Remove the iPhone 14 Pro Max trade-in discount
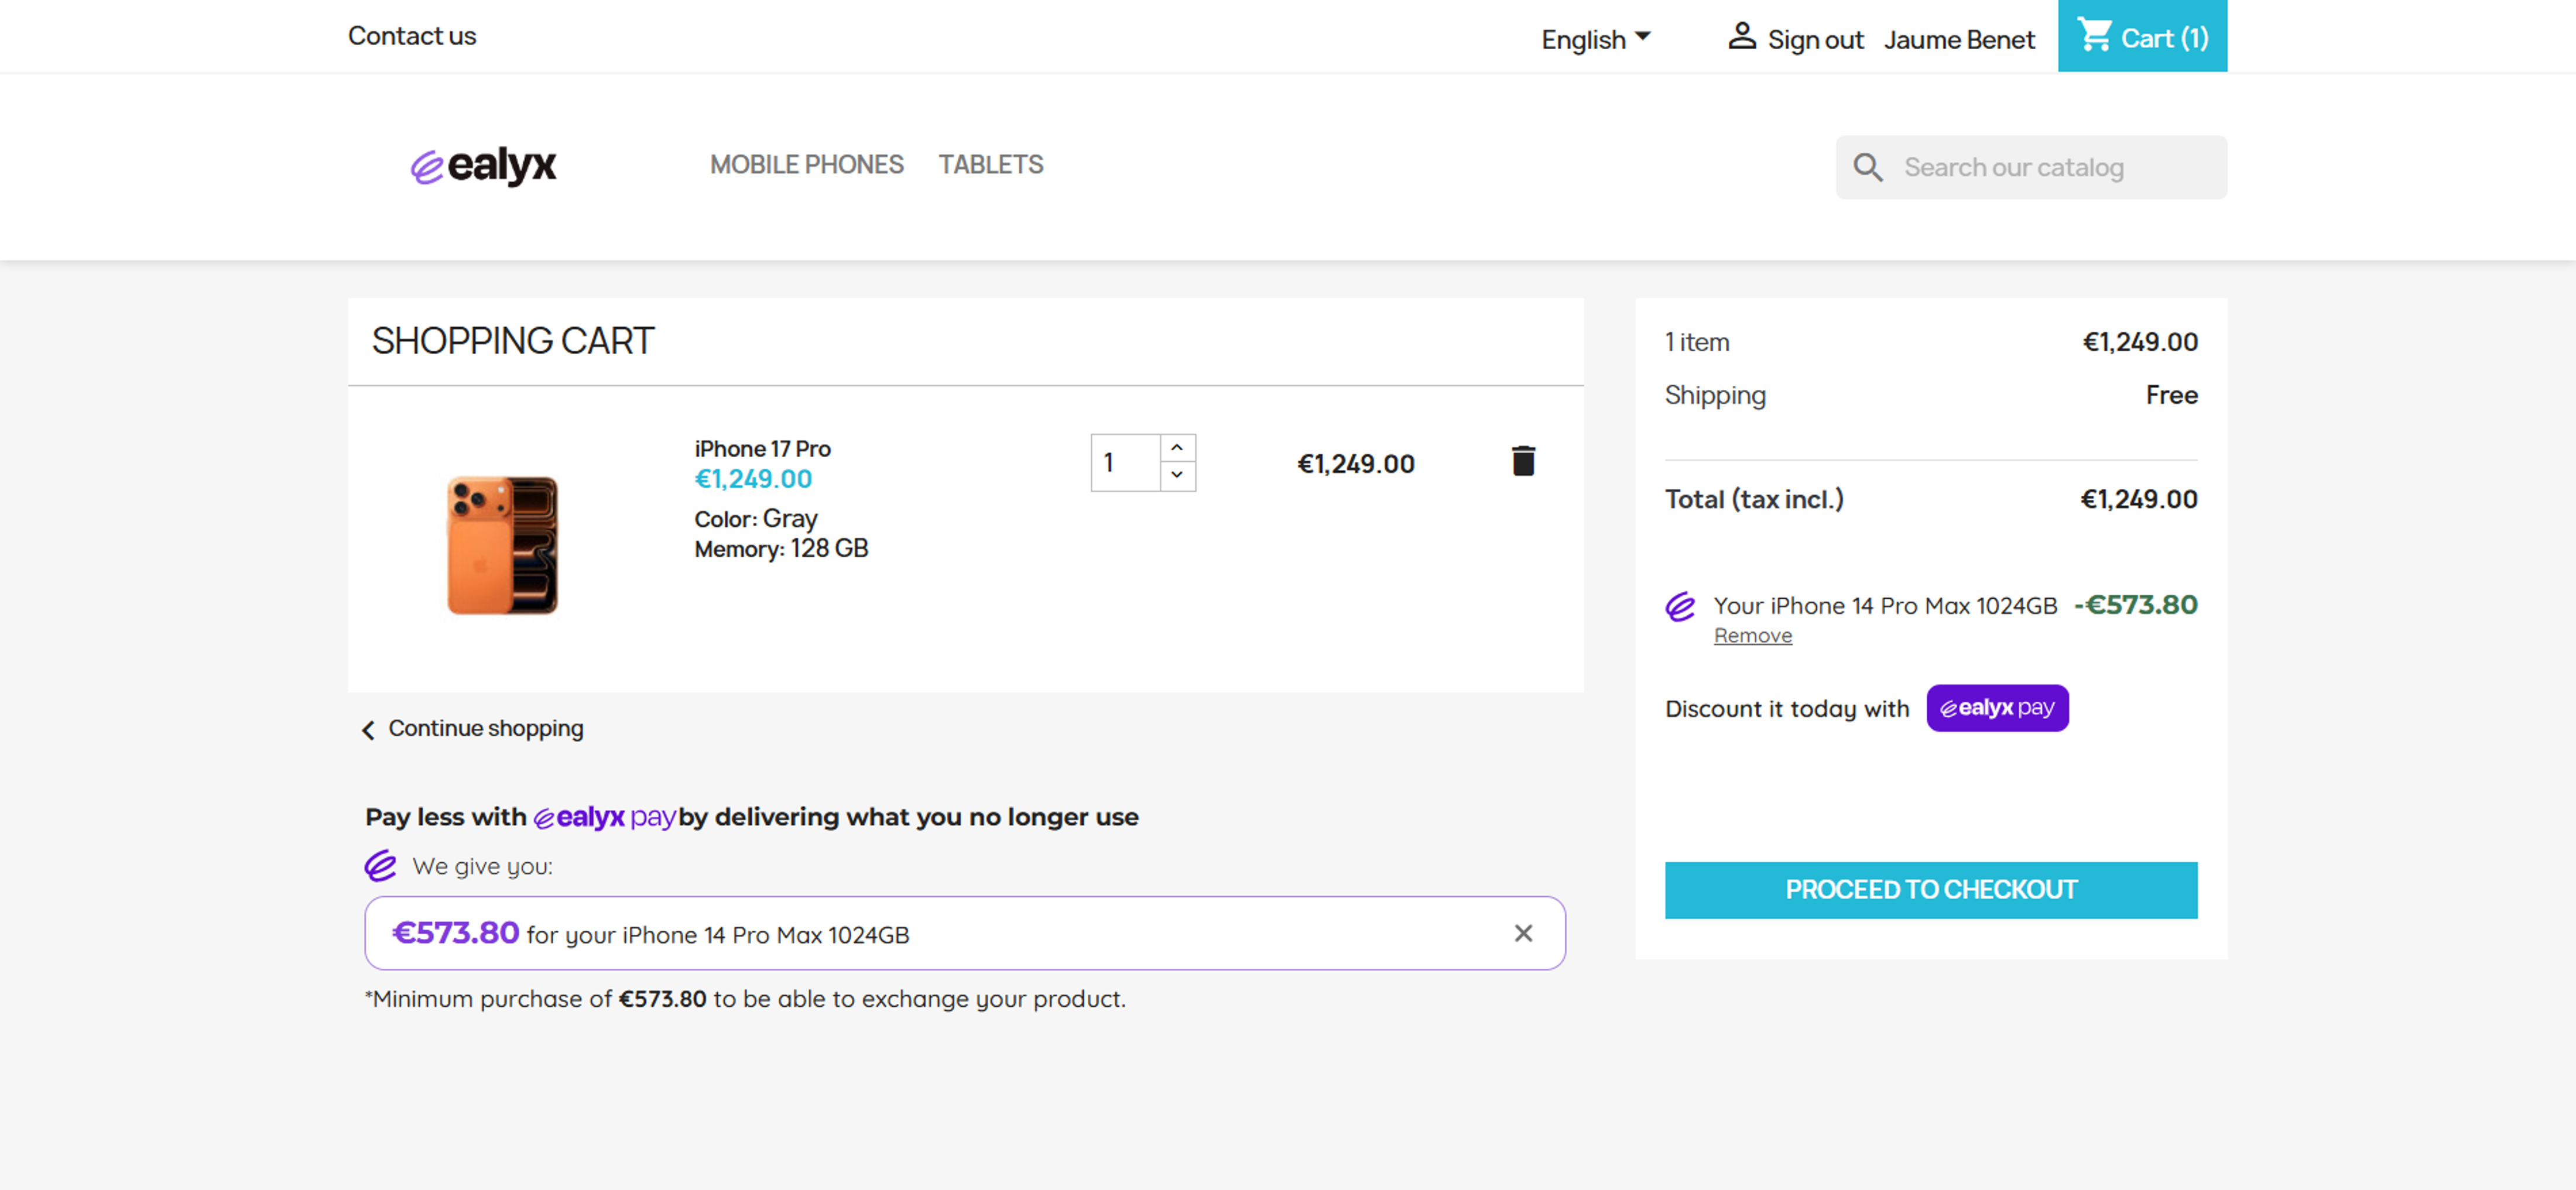 tap(1752, 636)
